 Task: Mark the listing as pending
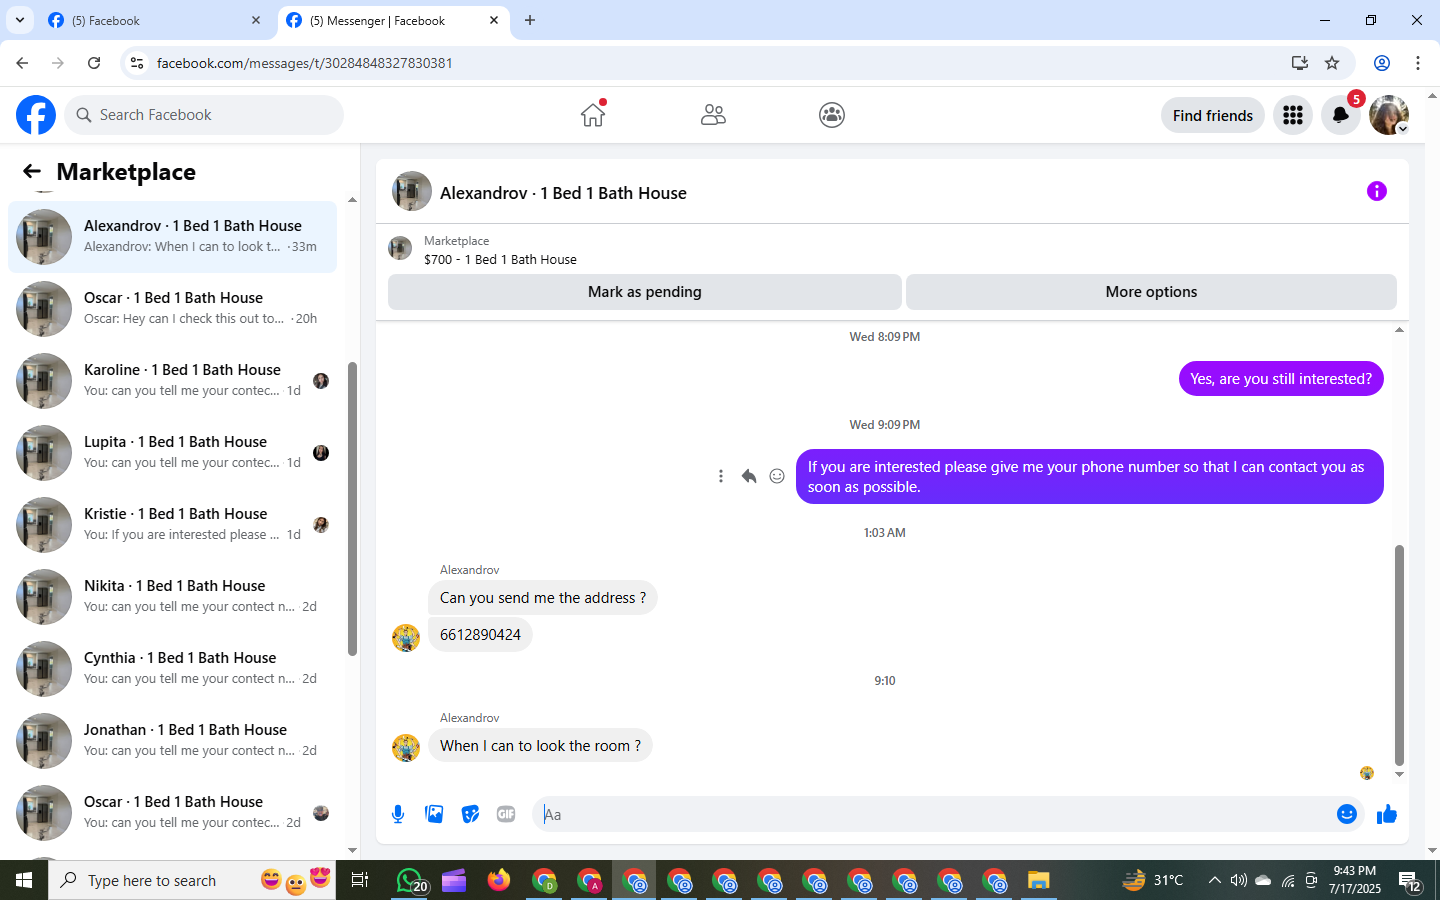click(x=645, y=292)
